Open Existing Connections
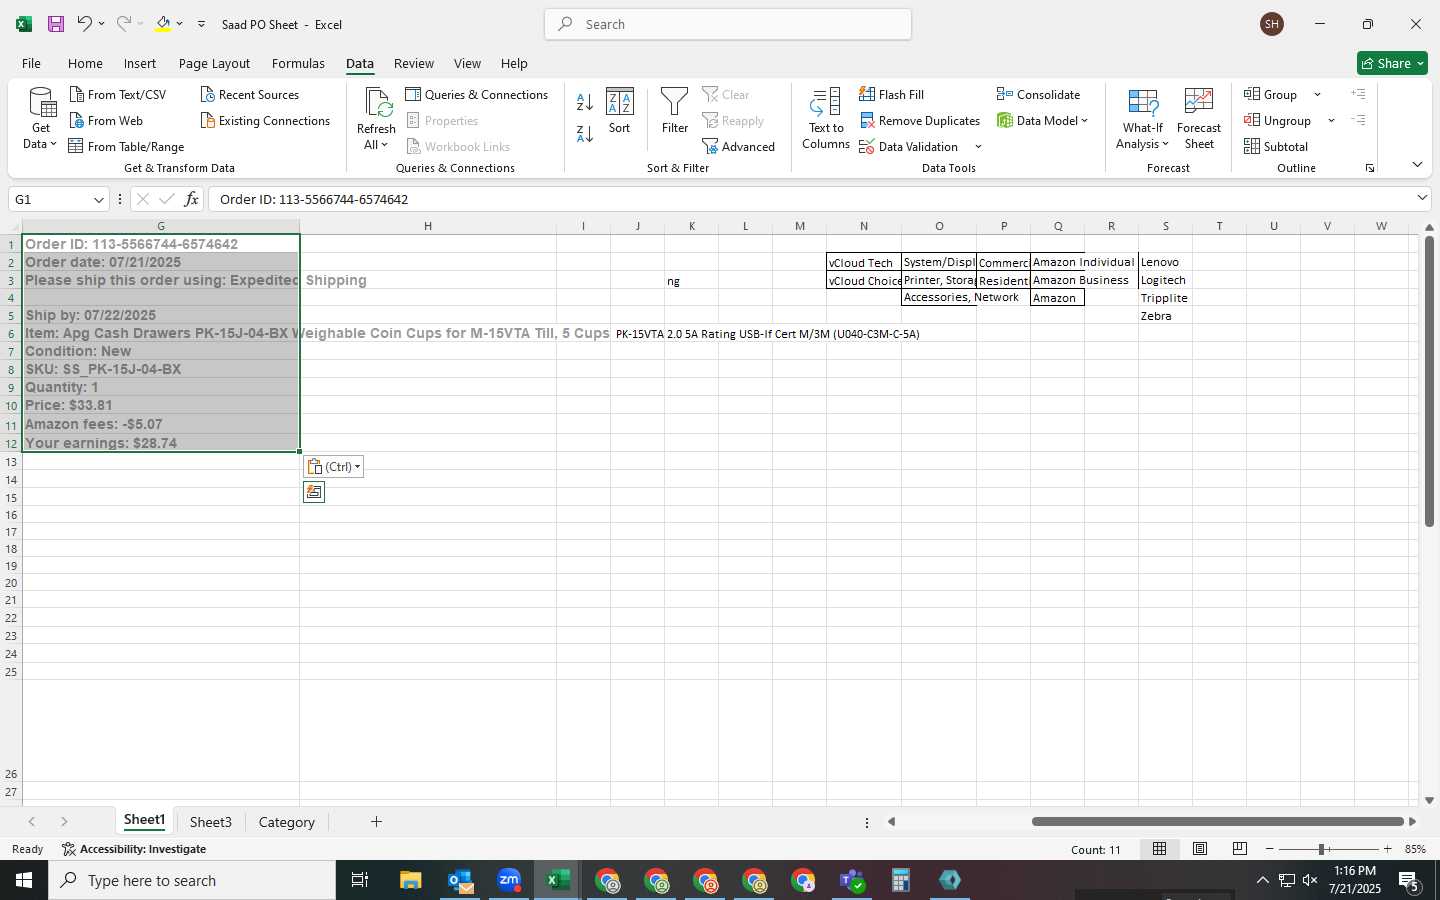Image resolution: width=1440 pixels, height=900 pixels. pos(265,120)
